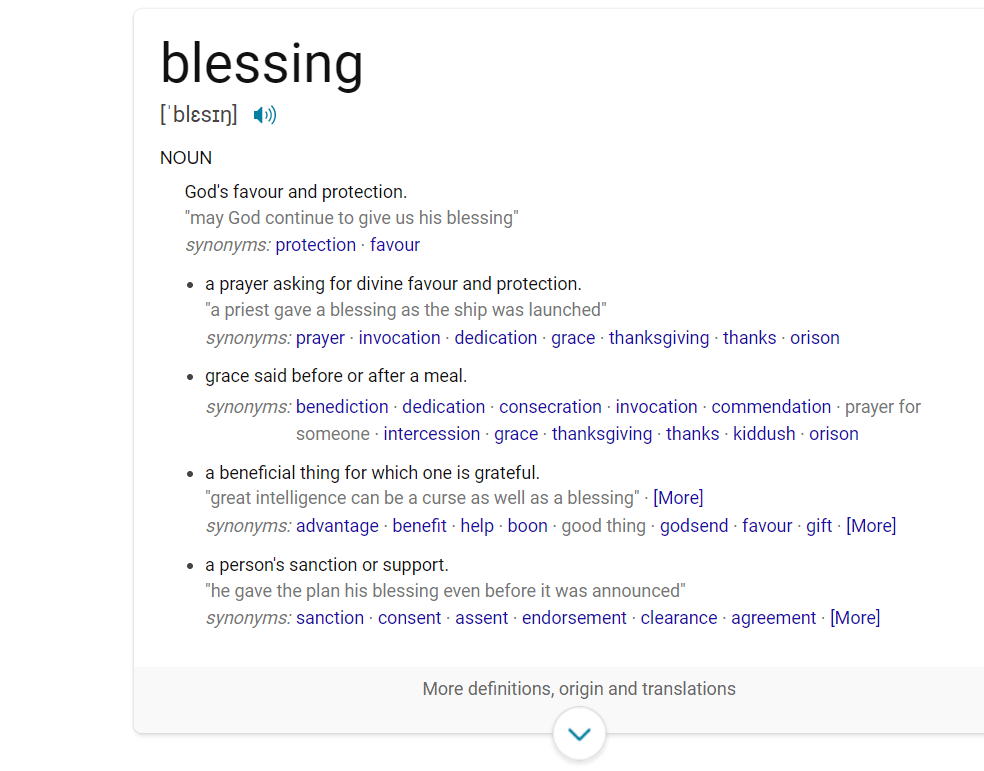Follow the "sanction" synonym link

[x=330, y=618]
